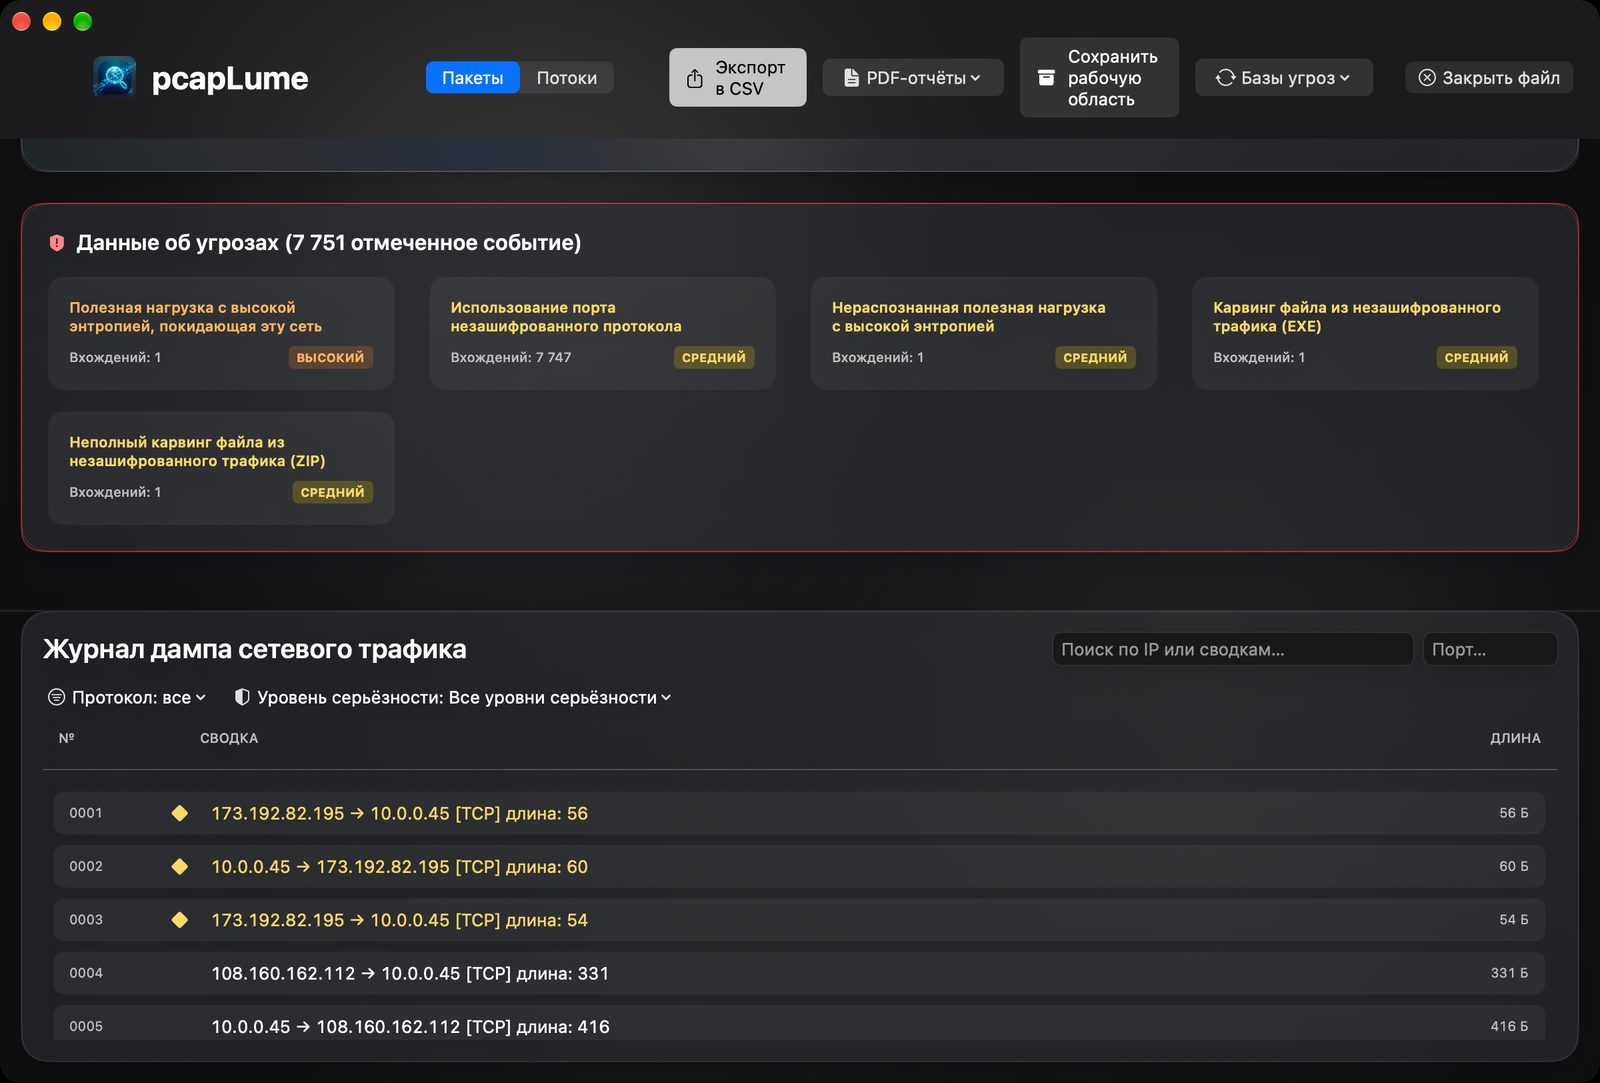Click the protocol filter icon beside Протокол
The image size is (1600, 1083).
(57, 697)
